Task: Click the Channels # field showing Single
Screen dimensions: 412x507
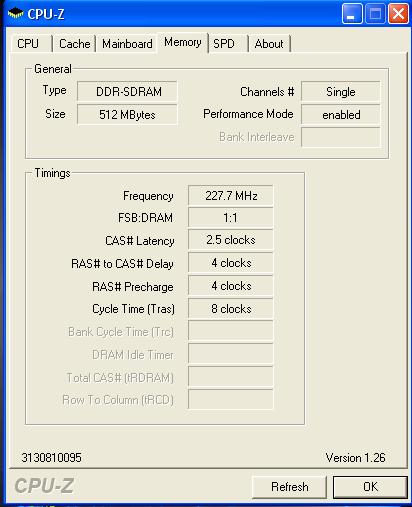Action: [341, 91]
